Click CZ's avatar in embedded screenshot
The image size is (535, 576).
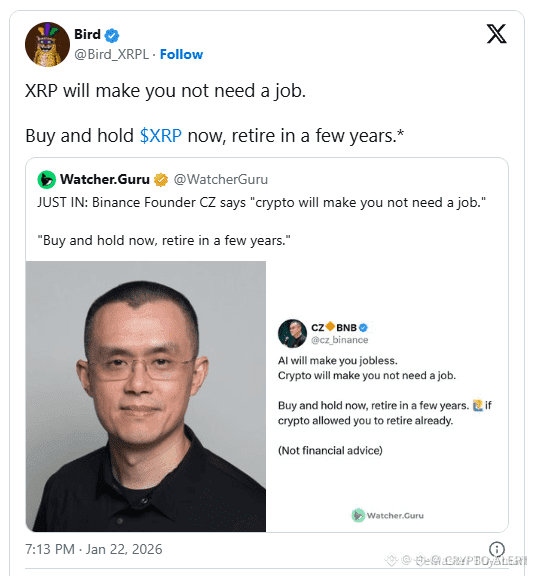tap(292, 333)
